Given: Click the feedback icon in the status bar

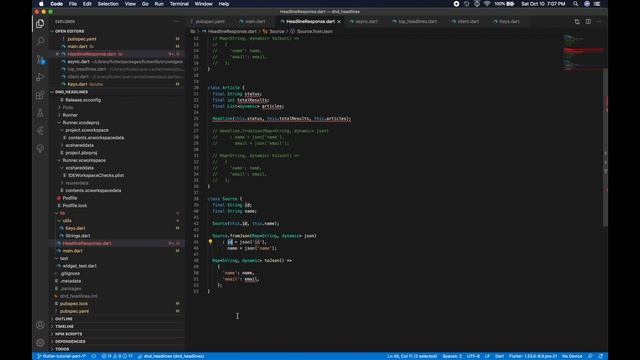Looking at the screenshot, I should point(590,356).
